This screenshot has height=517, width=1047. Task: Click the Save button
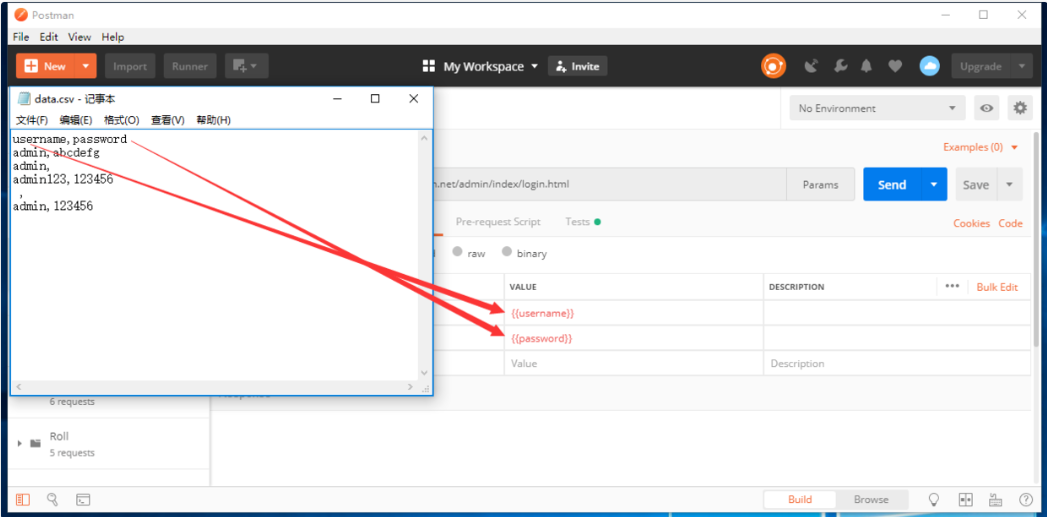coord(976,184)
